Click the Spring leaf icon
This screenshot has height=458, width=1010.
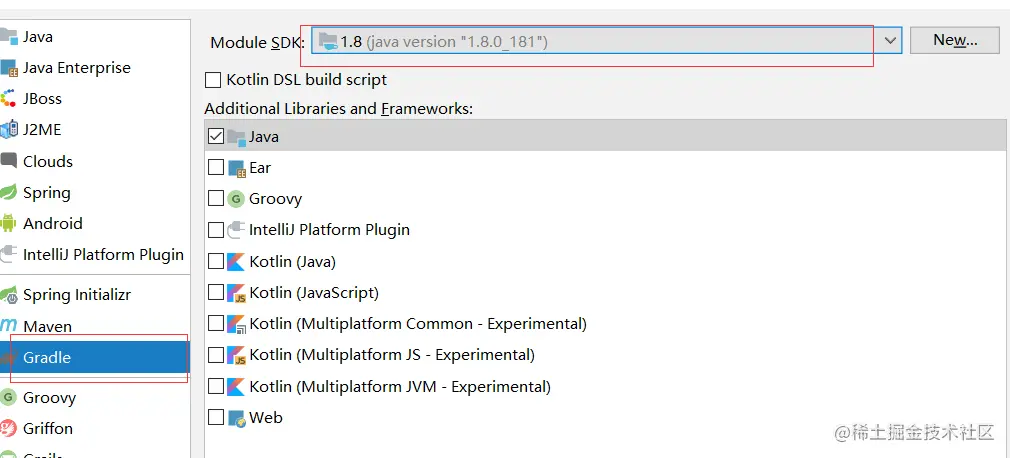[8, 192]
